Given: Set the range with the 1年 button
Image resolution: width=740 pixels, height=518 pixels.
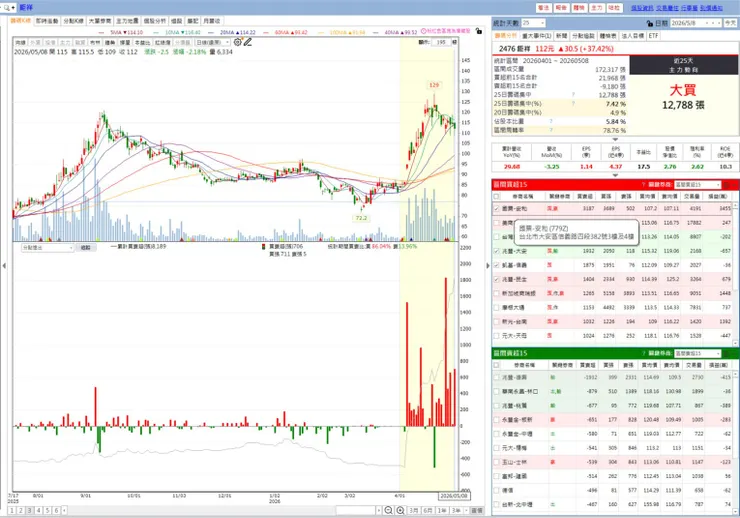Looking at the screenshot, I should point(442,510).
